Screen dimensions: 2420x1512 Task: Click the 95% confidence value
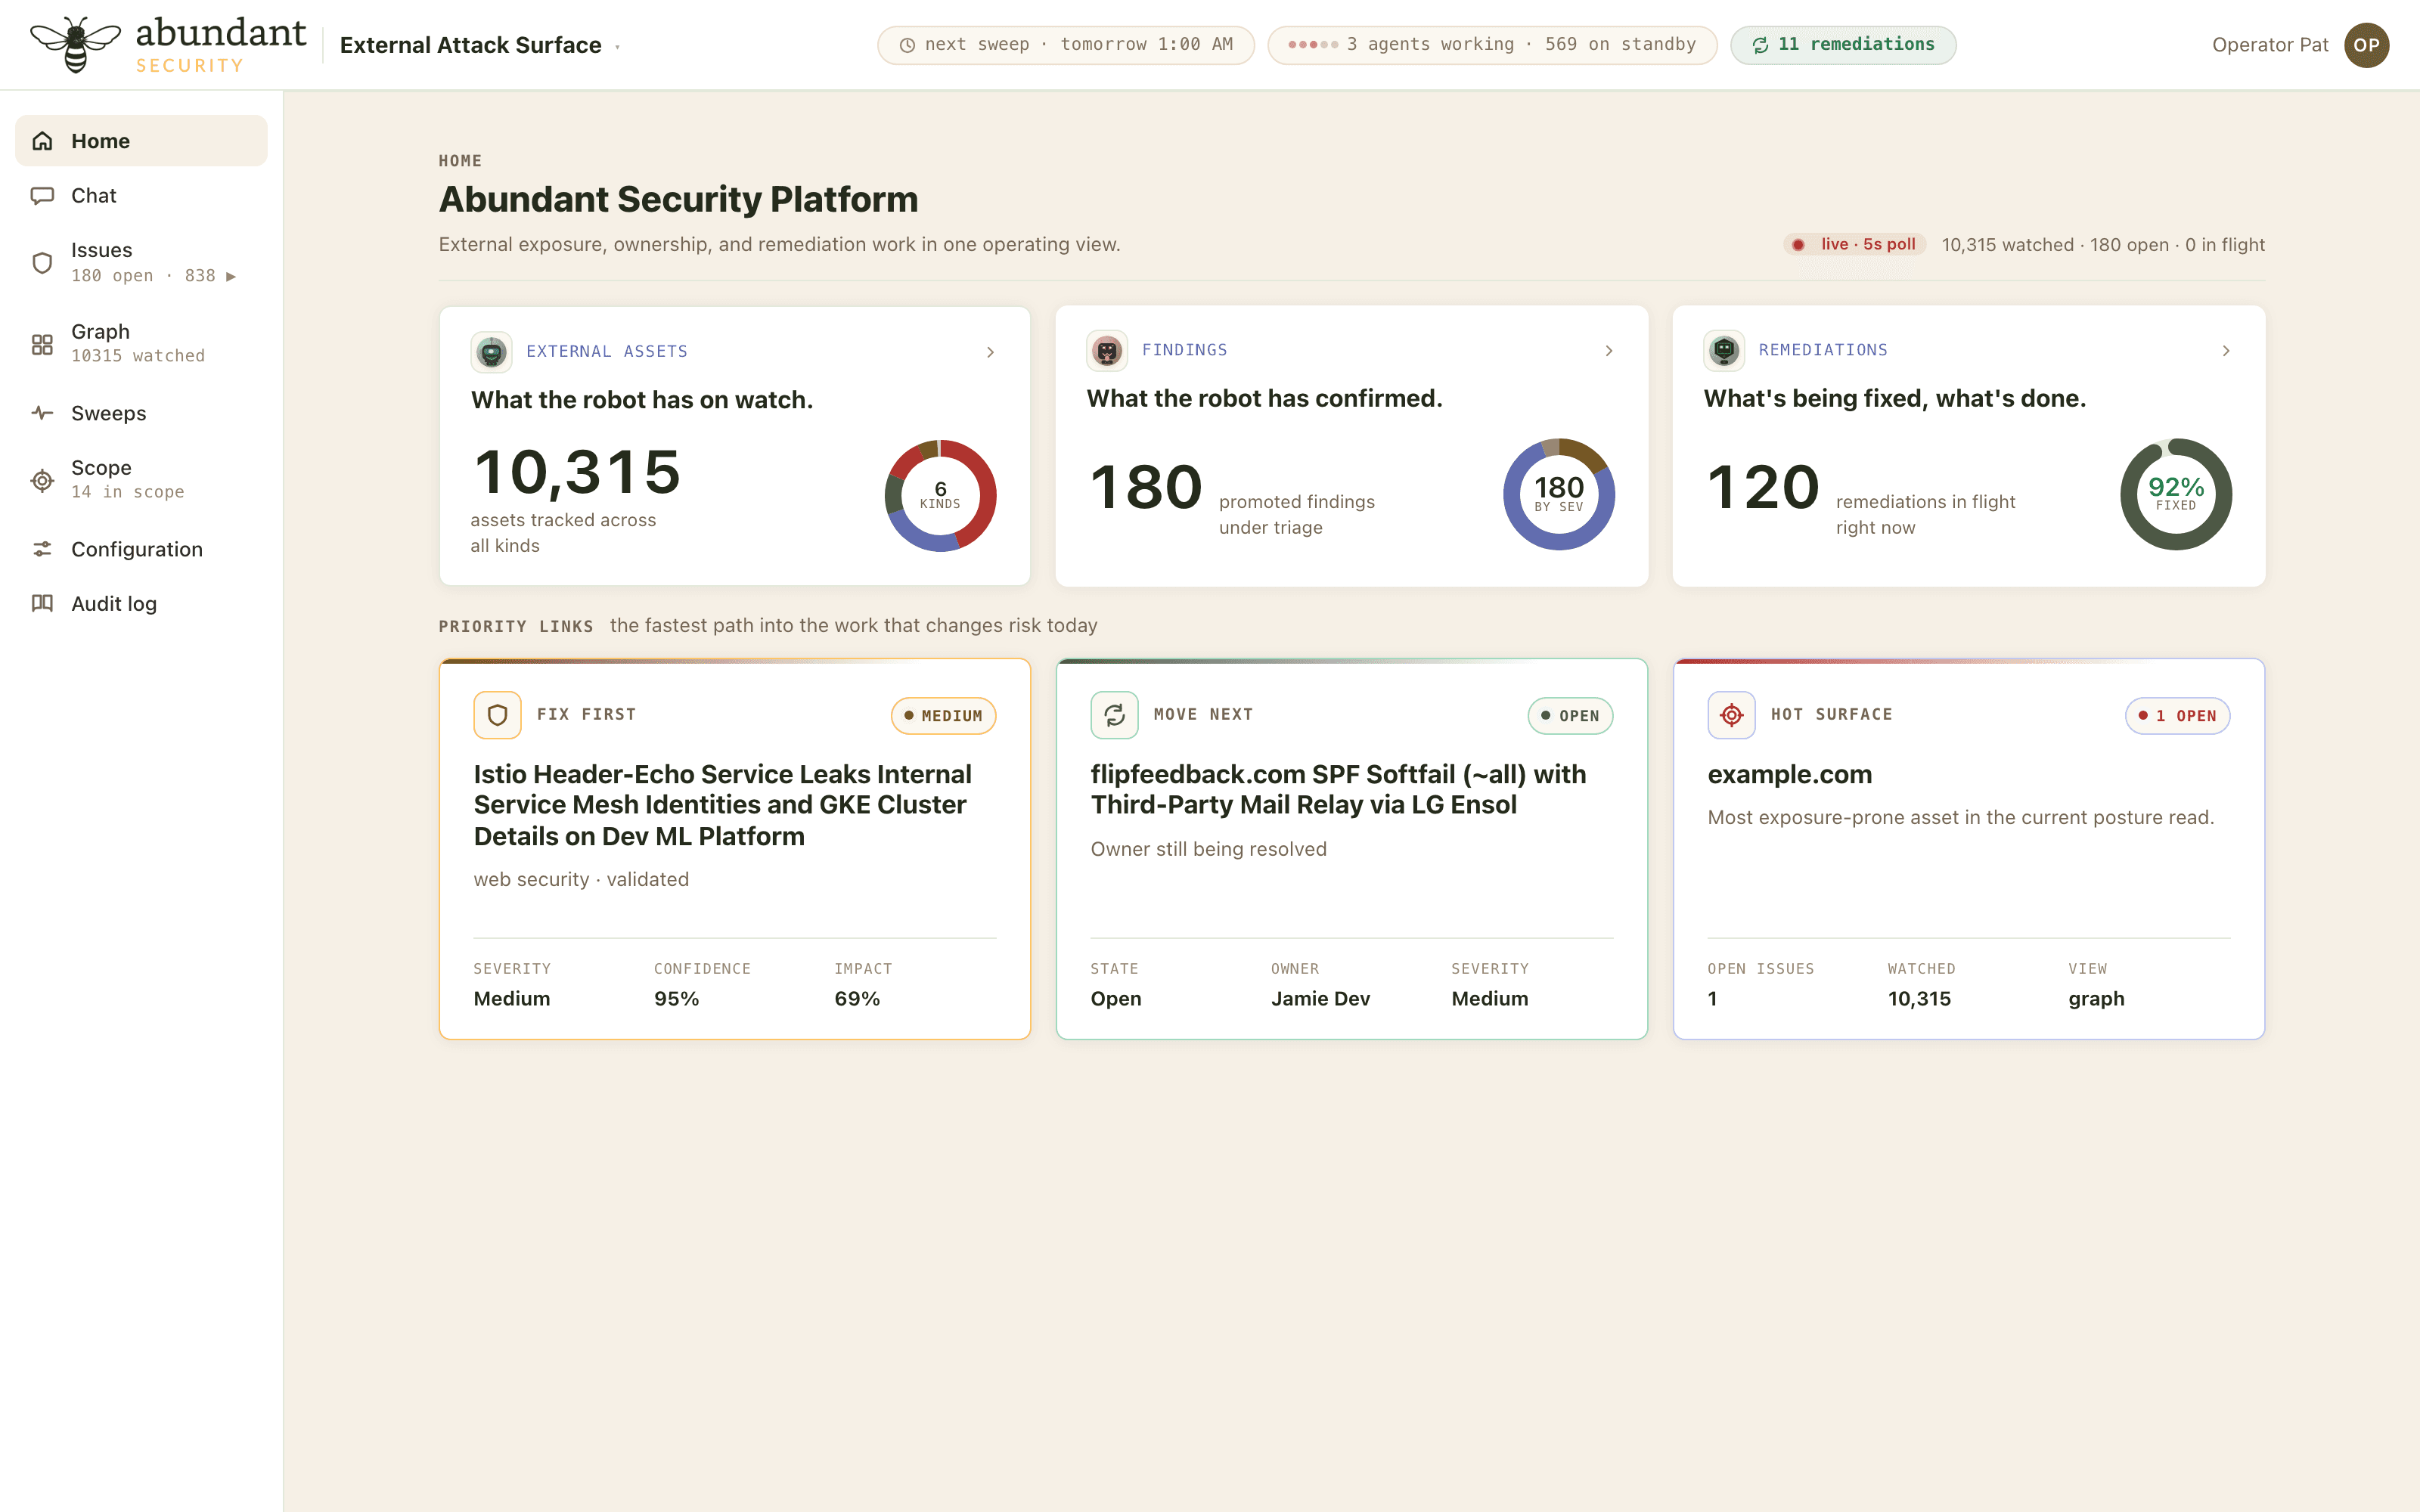tap(676, 999)
